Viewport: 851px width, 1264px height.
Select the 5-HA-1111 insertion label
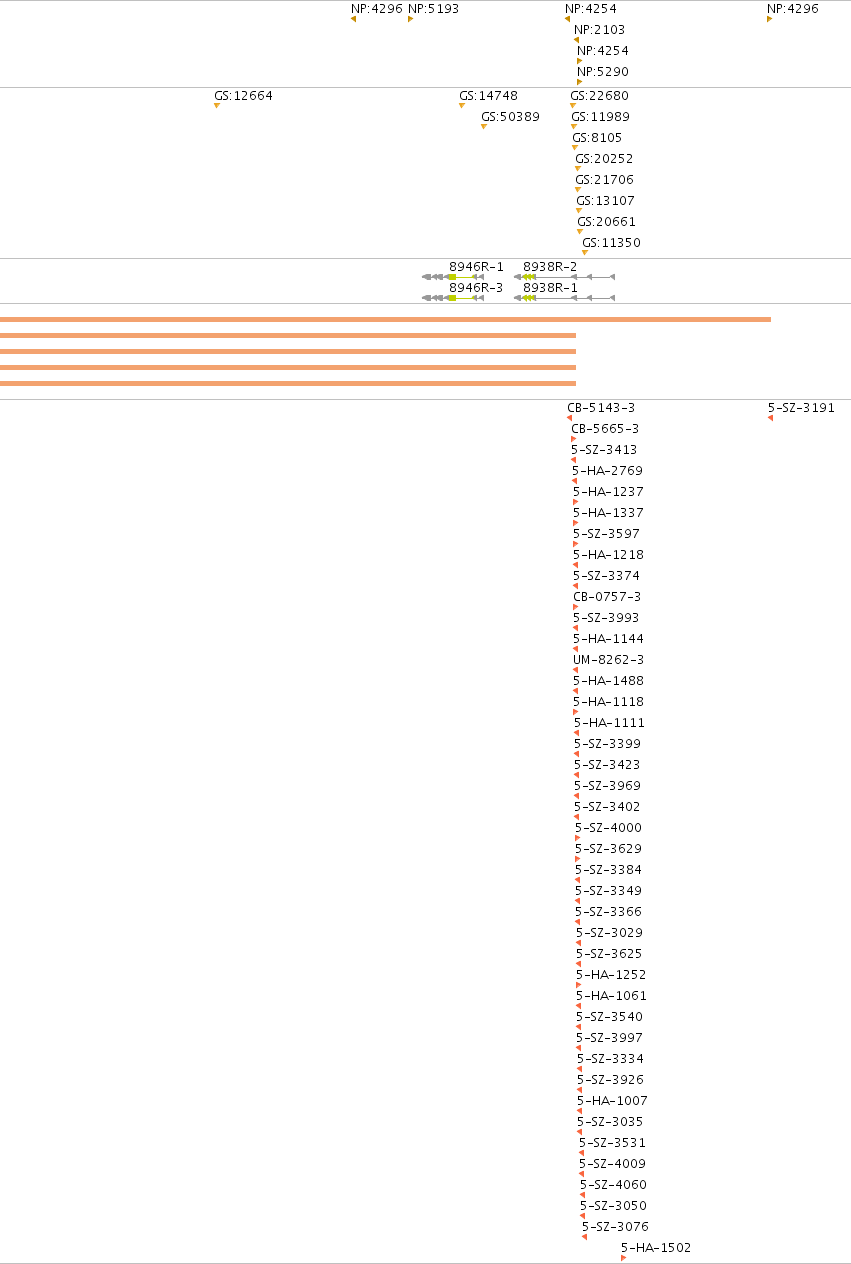609,723
